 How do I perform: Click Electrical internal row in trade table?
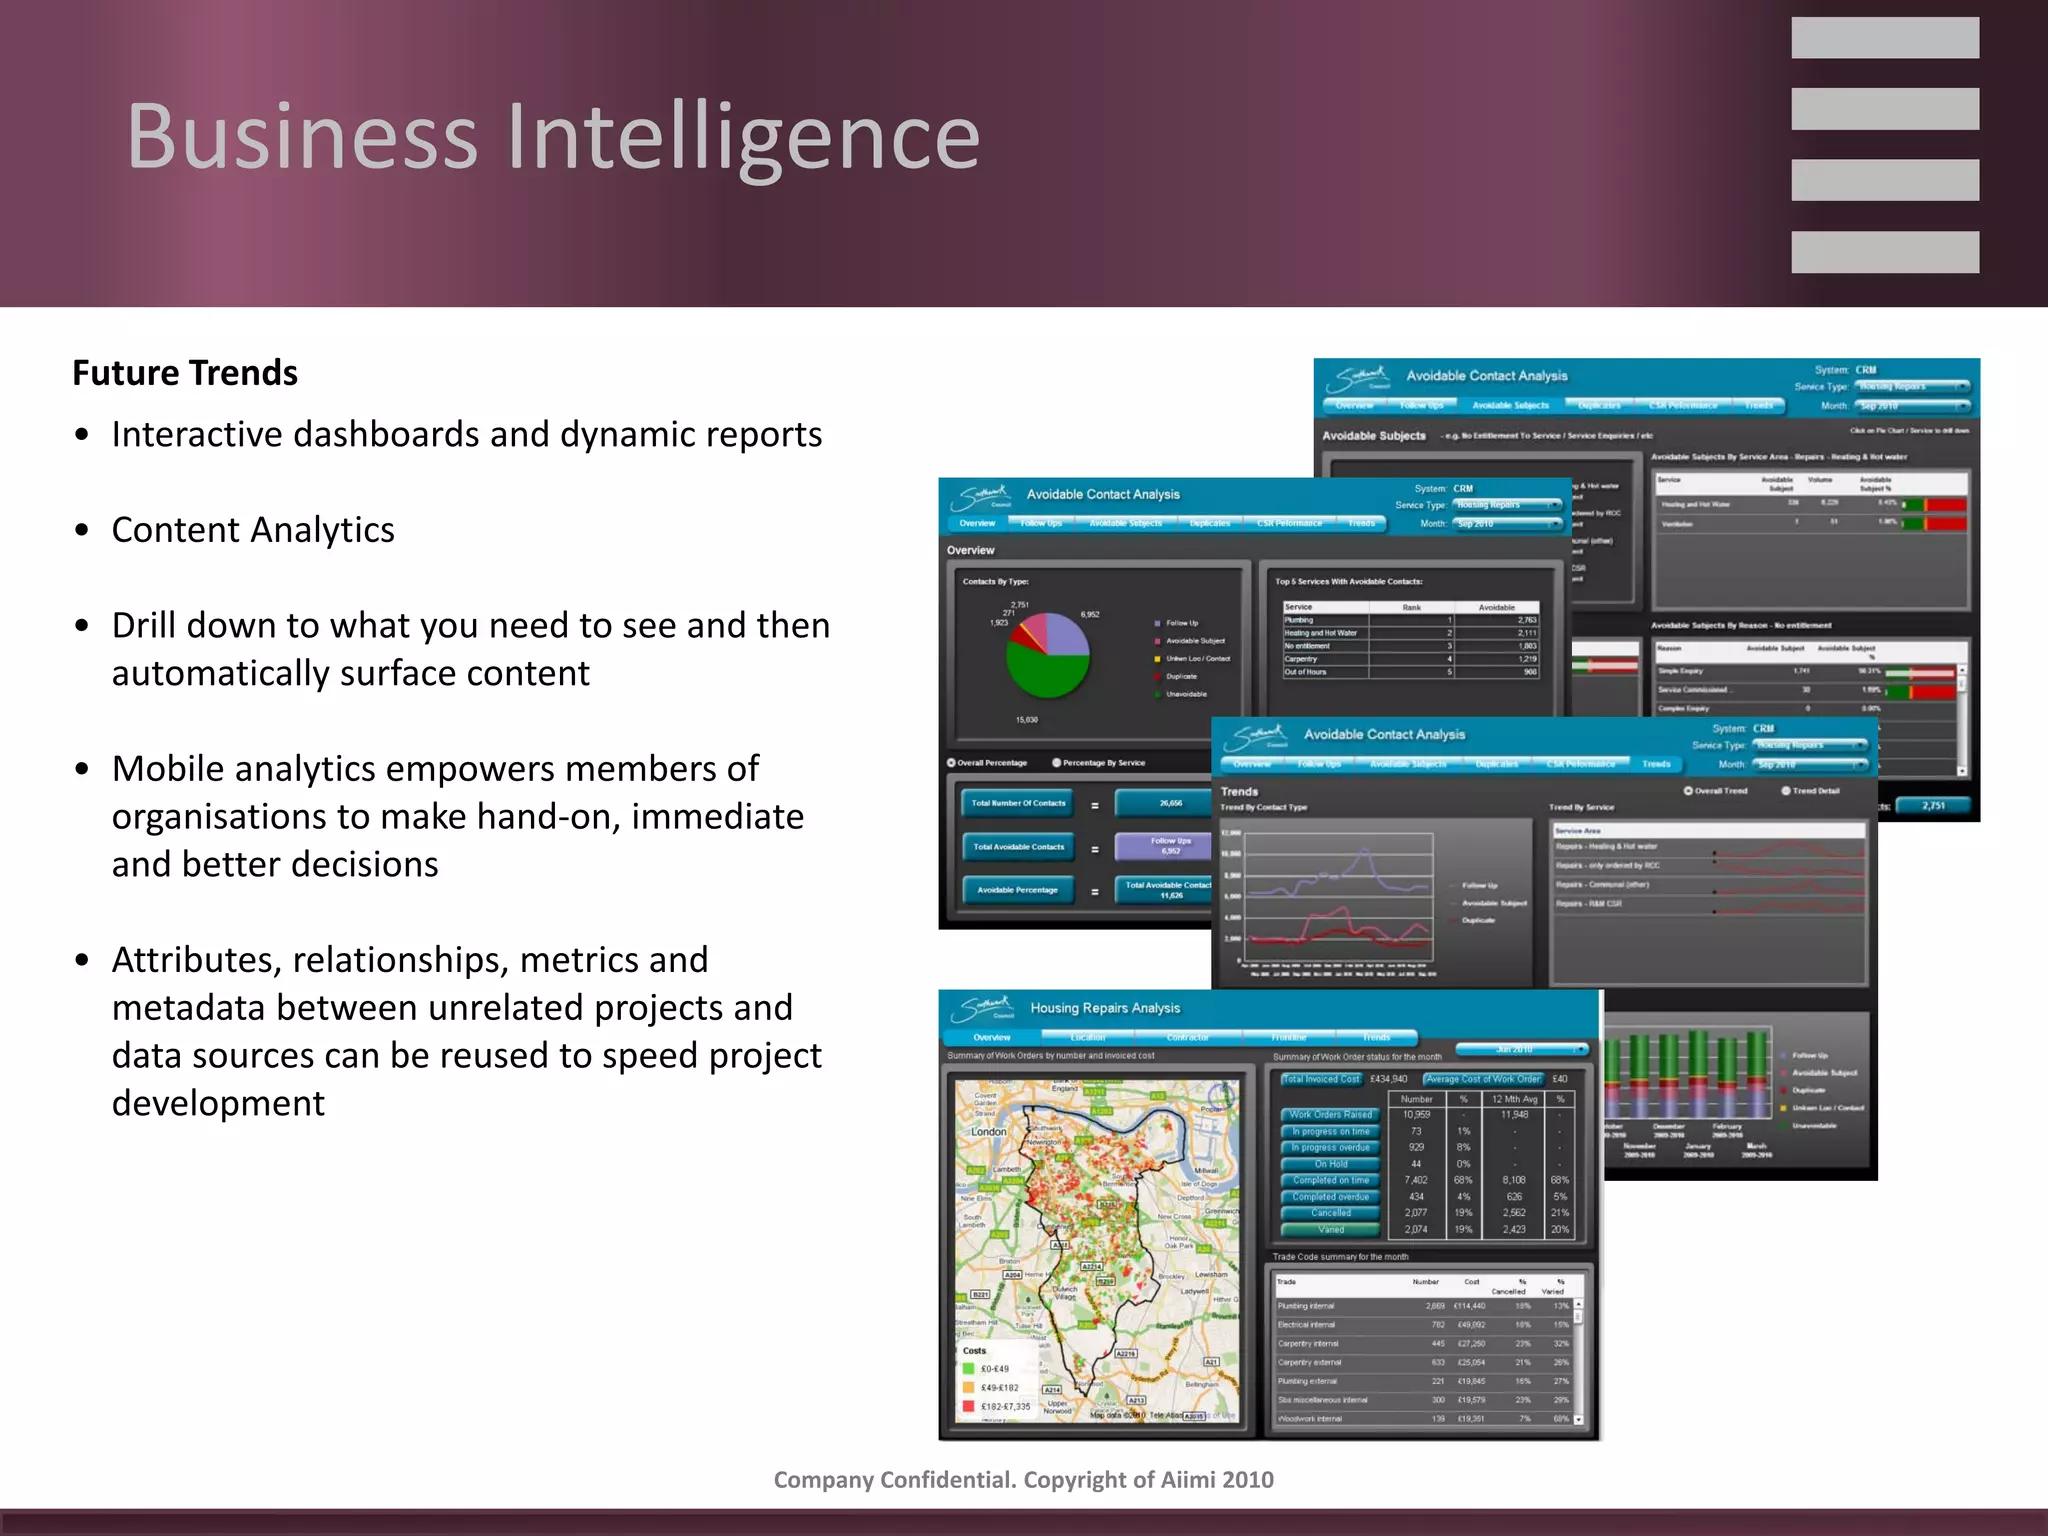point(1423,1325)
